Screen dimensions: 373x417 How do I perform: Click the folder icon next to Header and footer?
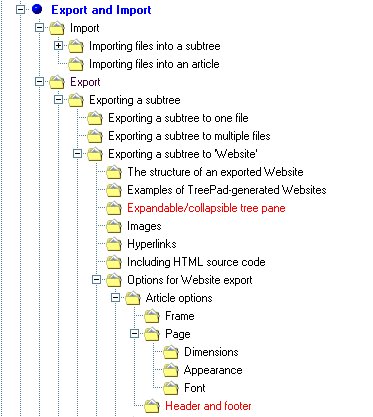[152, 406]
